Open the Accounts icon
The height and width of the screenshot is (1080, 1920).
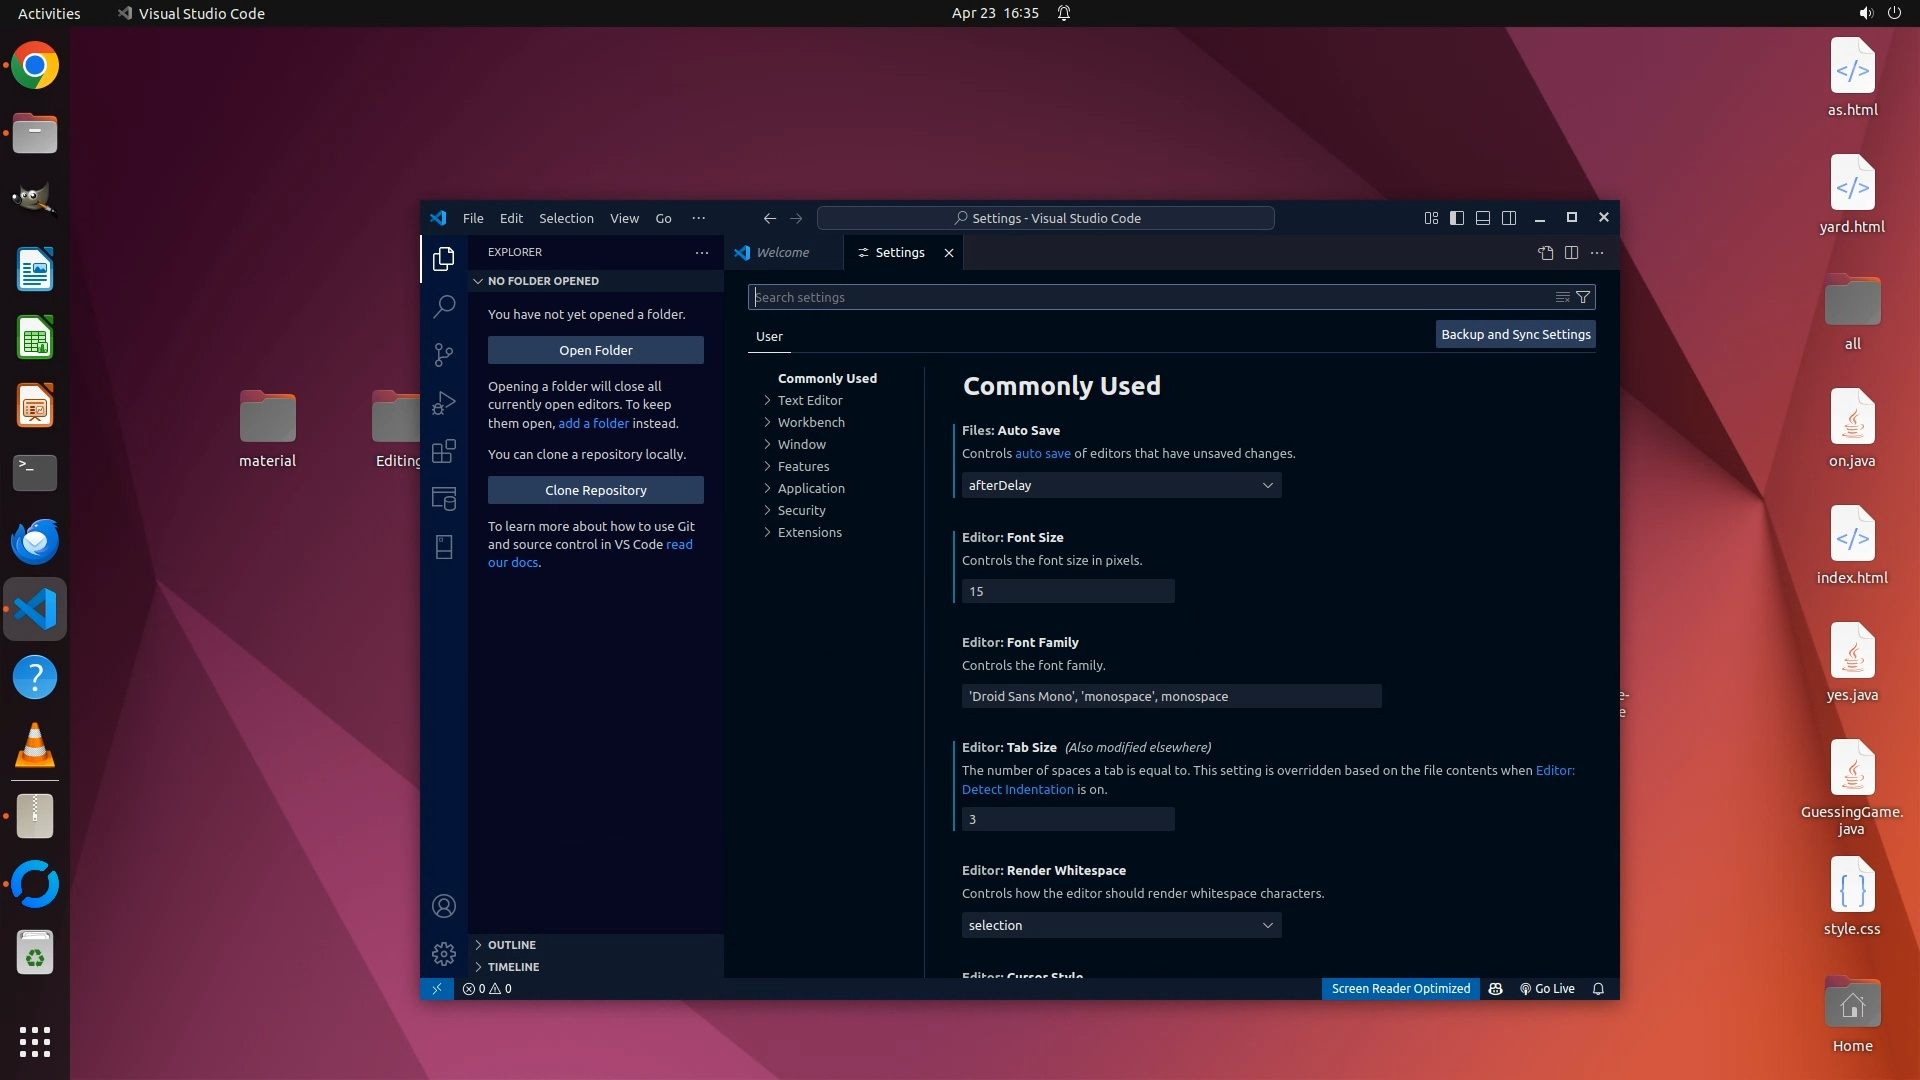click(x=444, y=906)
